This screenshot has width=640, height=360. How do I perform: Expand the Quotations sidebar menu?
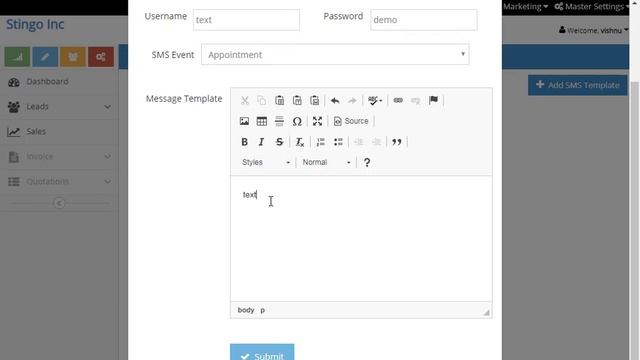click(x=59, y=182)
